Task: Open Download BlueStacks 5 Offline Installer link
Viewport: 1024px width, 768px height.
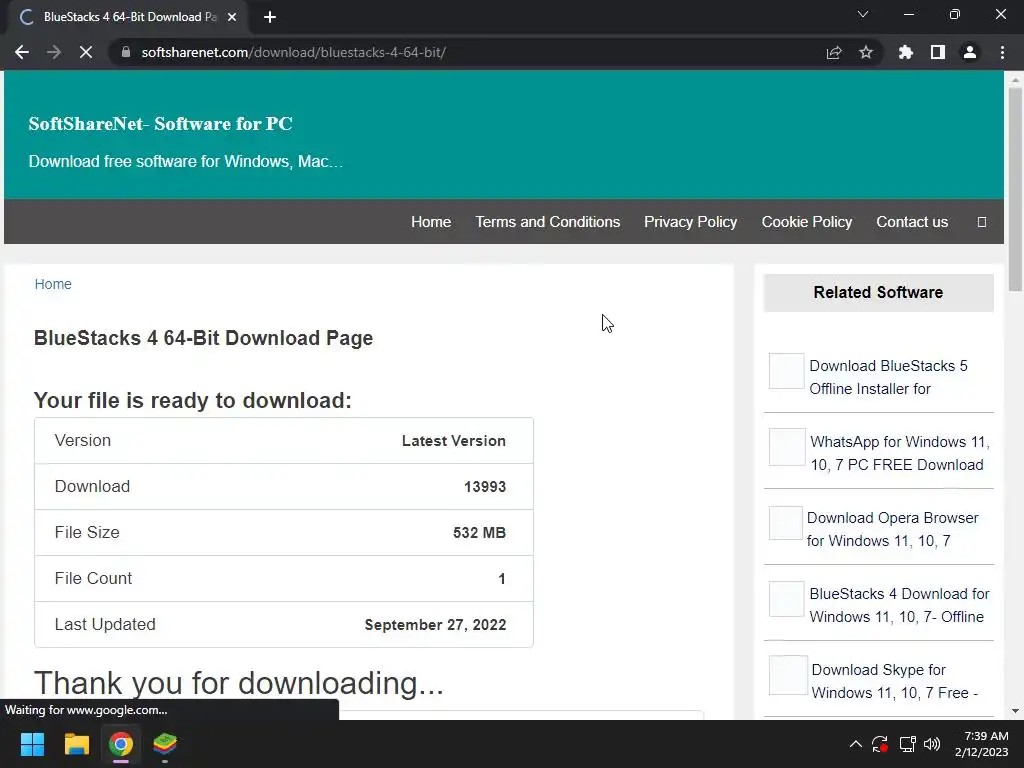Action: [888, 377]
